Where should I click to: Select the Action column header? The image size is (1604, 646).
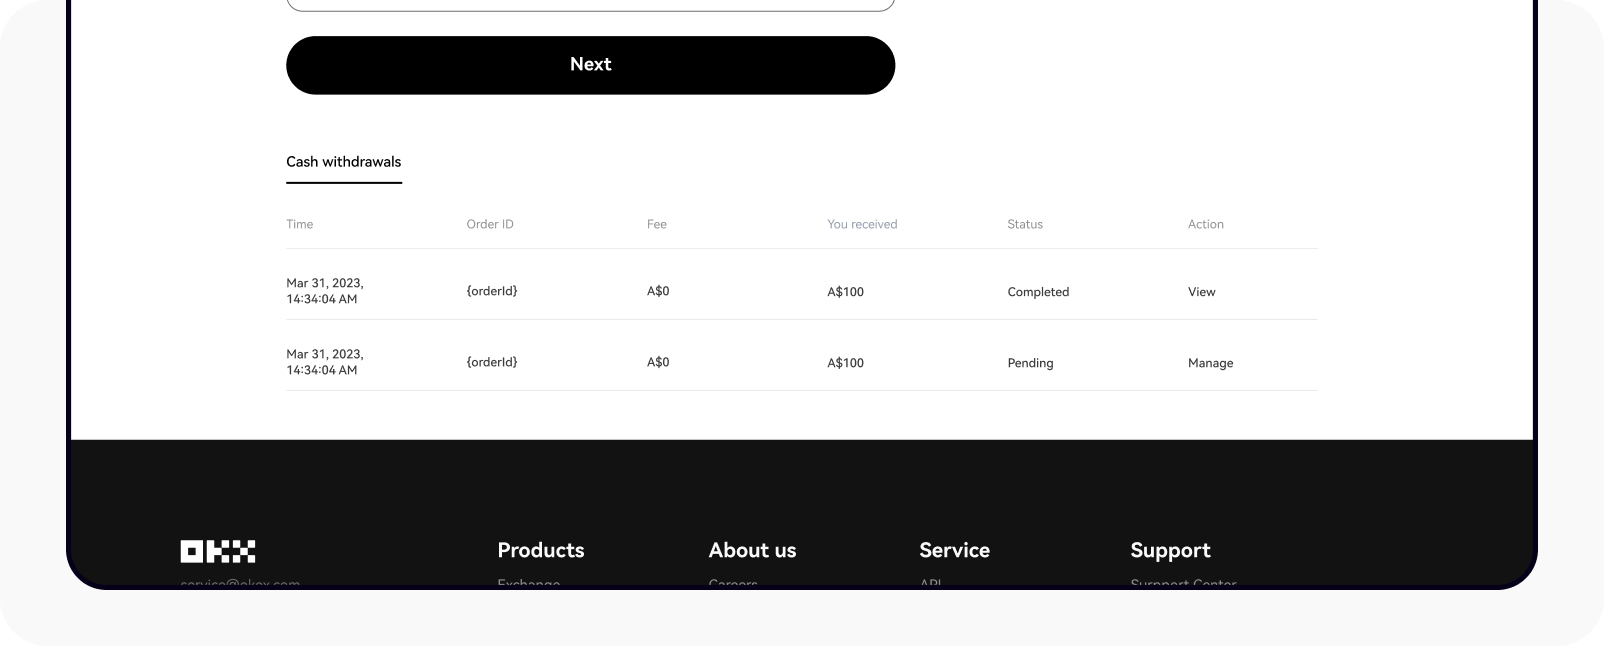point(1205,224)
